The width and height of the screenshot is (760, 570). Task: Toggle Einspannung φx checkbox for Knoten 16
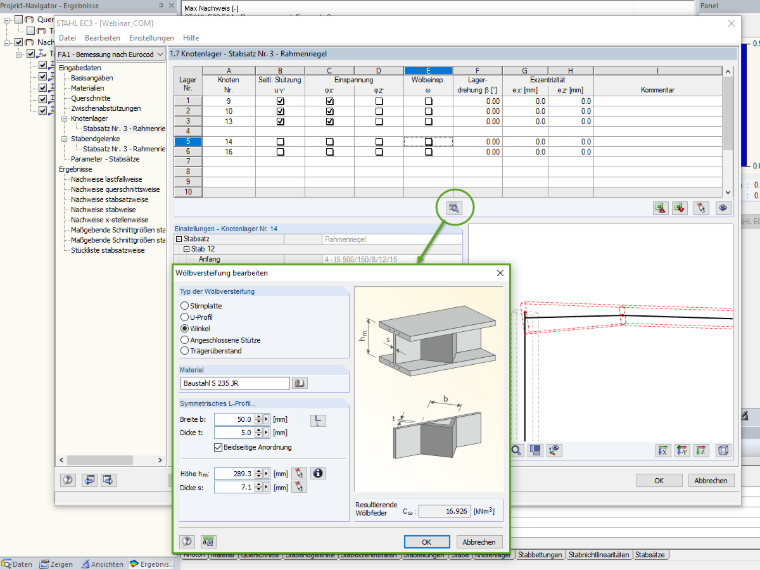(330, 152)
